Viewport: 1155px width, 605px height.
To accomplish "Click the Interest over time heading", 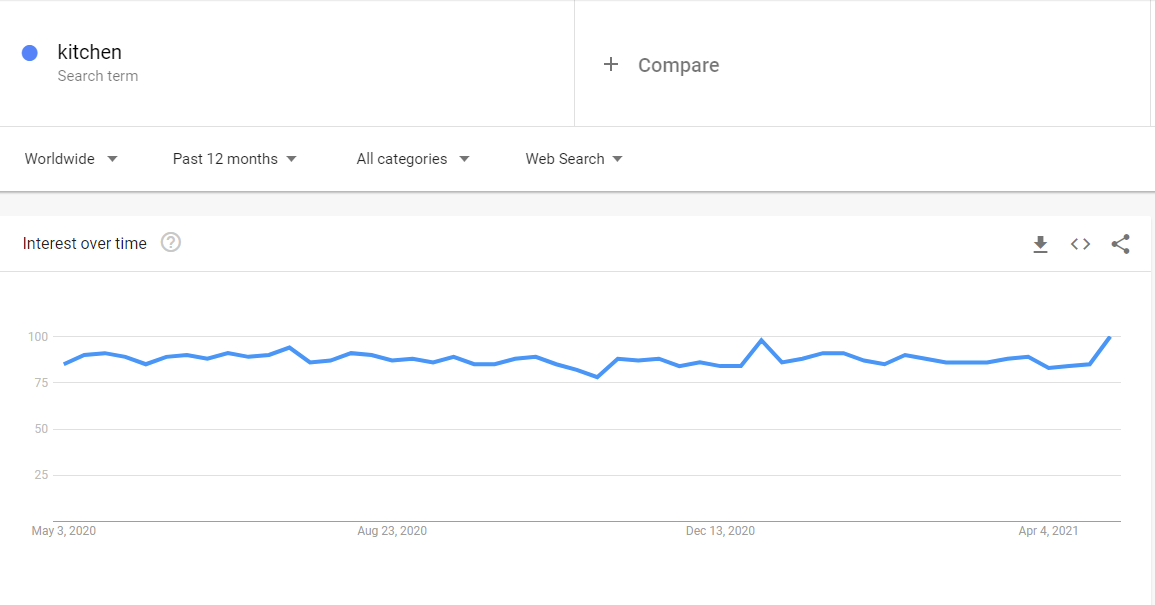I will [85, 243].
